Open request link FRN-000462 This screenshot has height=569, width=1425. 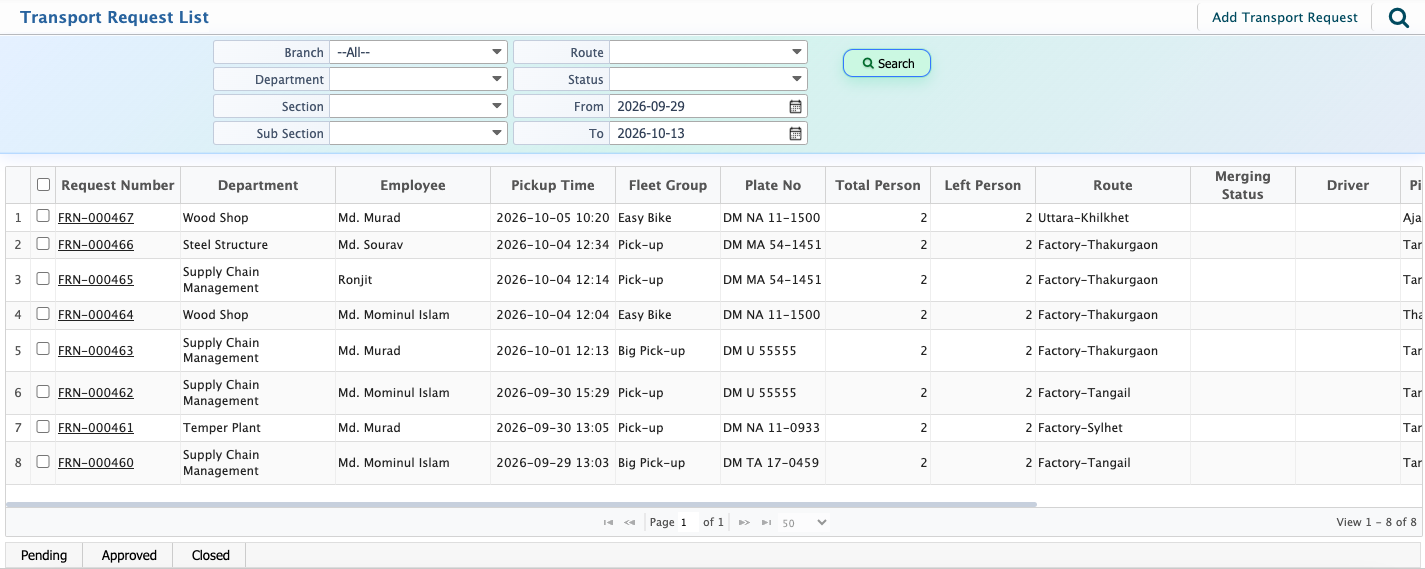[96, 392]
